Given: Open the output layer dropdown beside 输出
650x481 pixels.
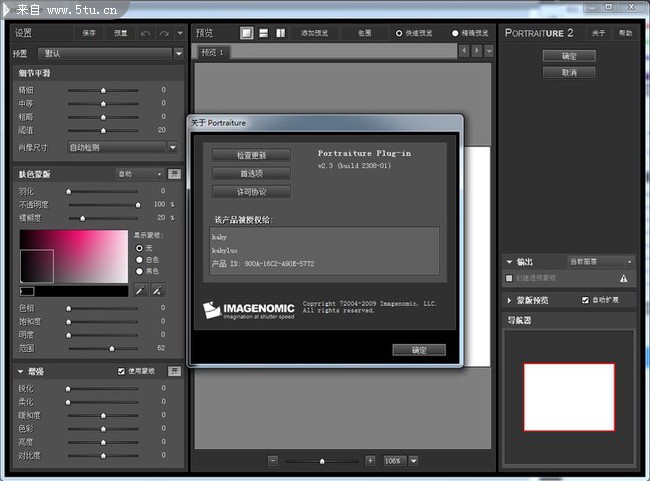Looking at the screenshot, I should [601, 262].
